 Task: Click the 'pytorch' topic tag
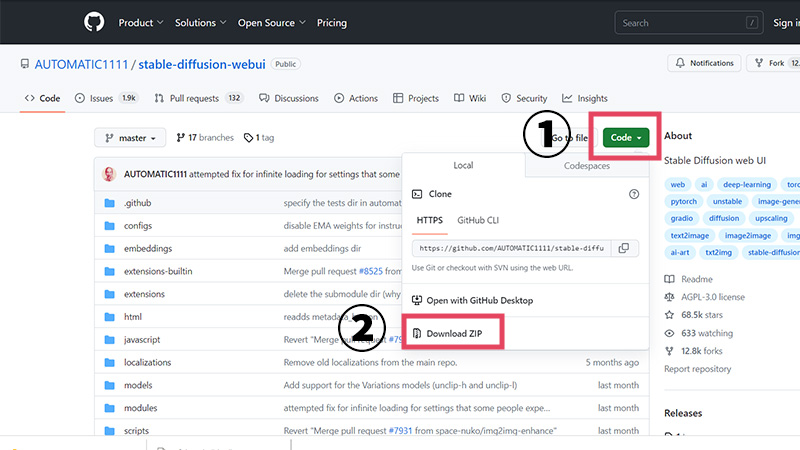[x=684, y=201]
